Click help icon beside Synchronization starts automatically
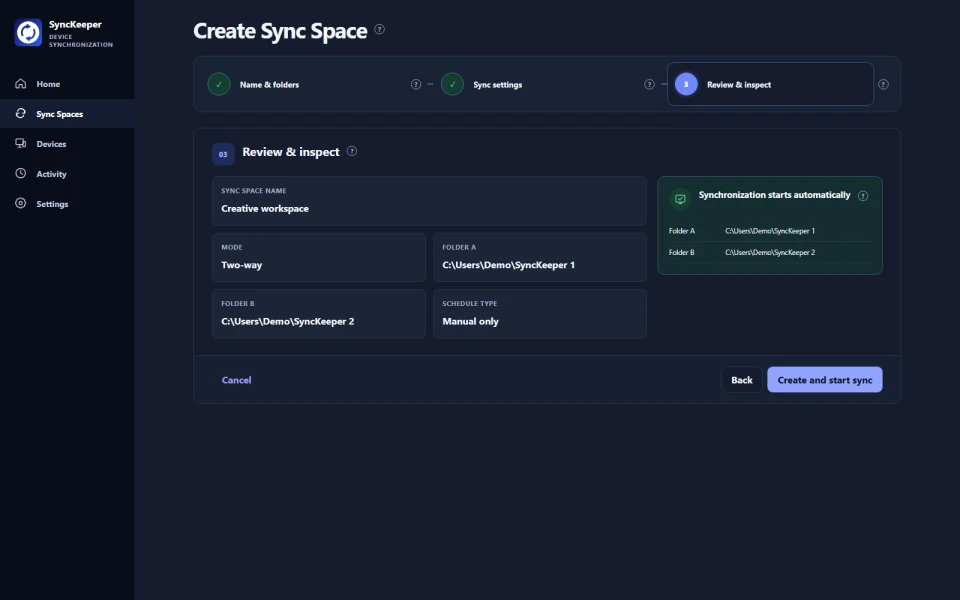 (x=863, y=196)
